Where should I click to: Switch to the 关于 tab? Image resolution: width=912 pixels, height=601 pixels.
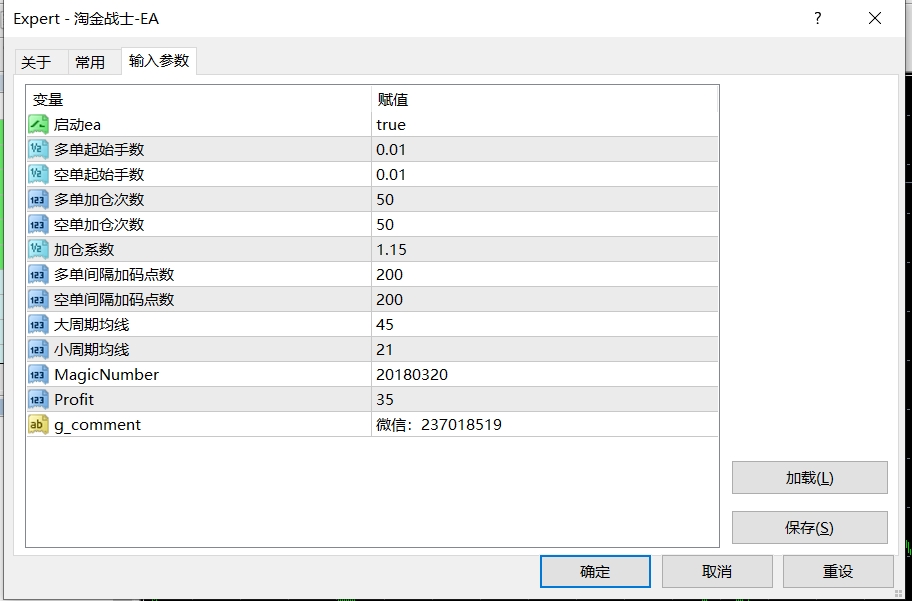click(36, 62)
